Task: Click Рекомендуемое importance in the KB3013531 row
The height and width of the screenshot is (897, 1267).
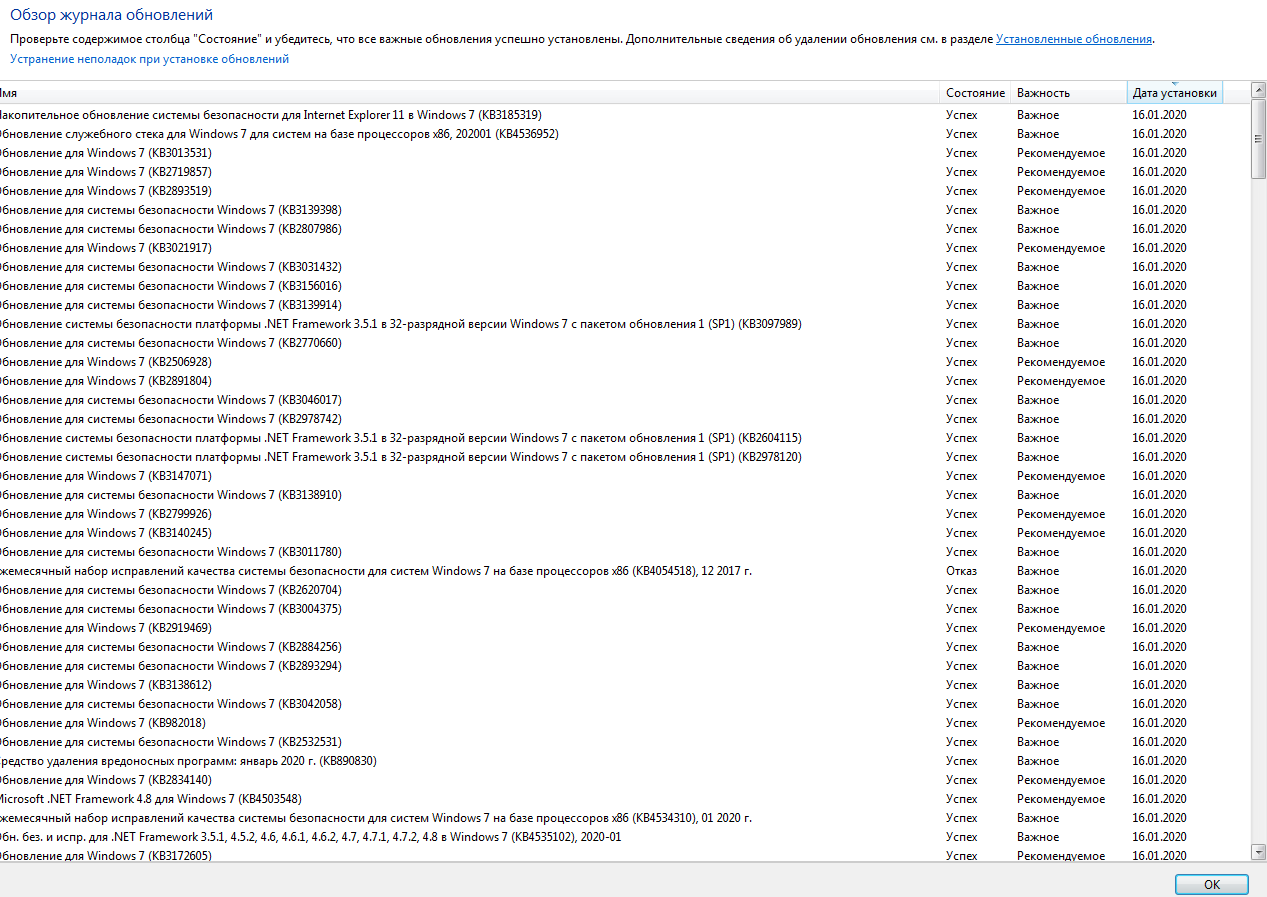Action: 1061,153
